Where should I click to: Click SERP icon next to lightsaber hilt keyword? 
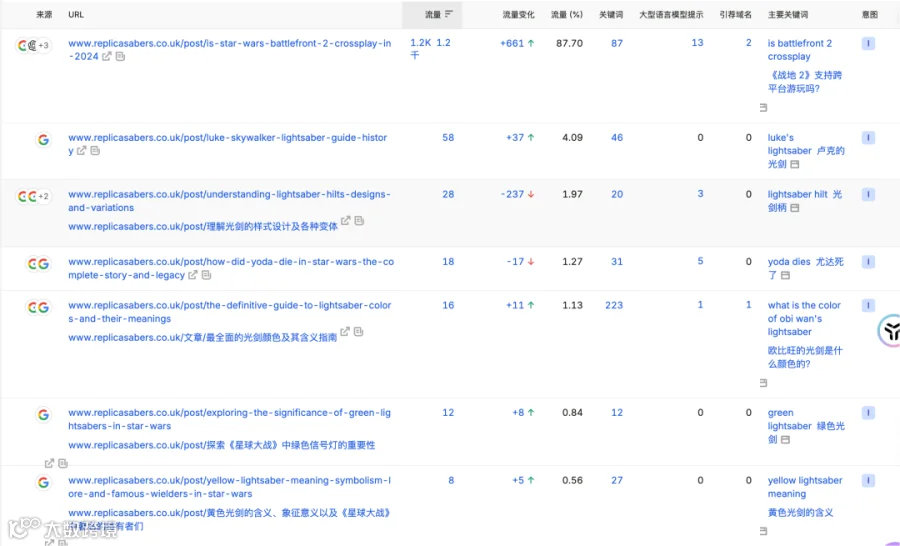[x=794, y=208]
